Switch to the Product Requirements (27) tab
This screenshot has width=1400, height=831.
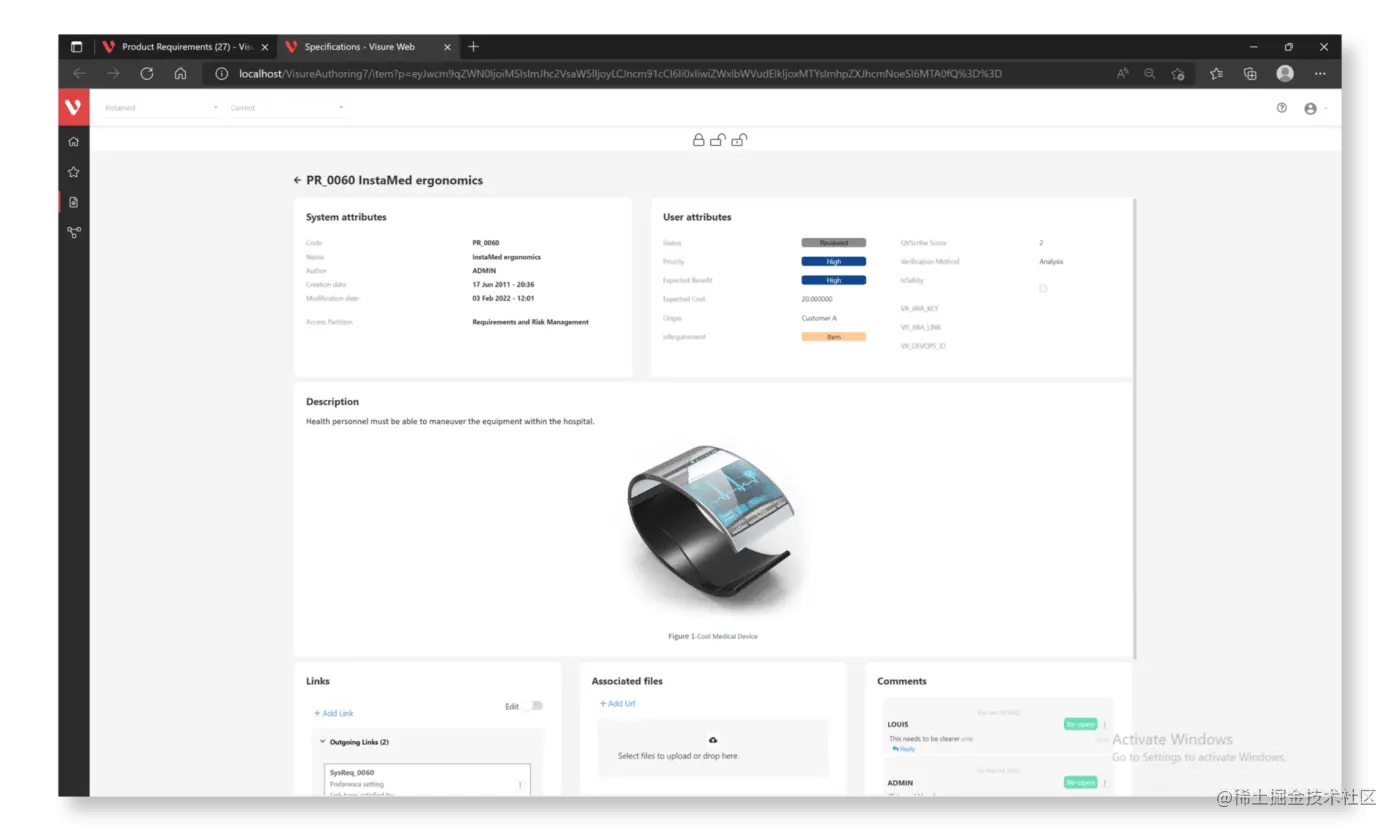click(186, 47)
